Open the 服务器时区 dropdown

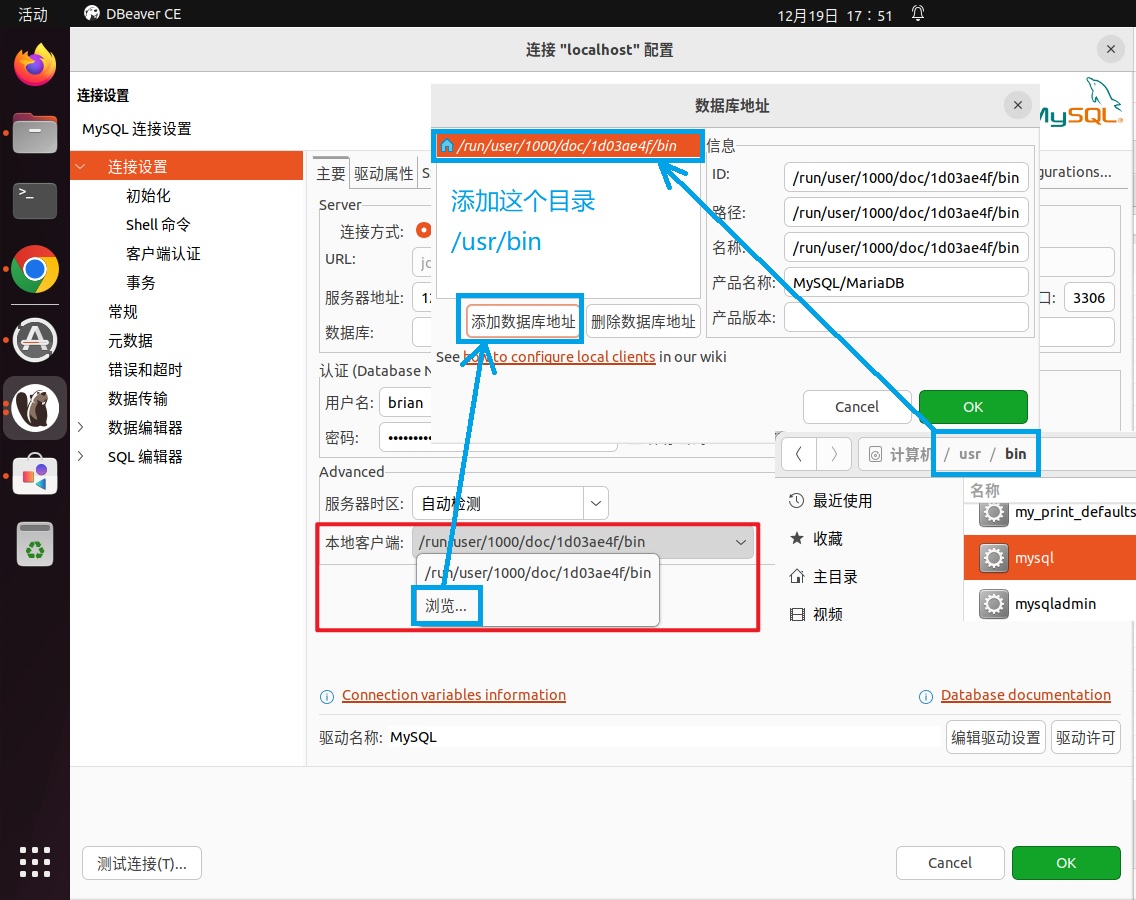click(596, 503)
